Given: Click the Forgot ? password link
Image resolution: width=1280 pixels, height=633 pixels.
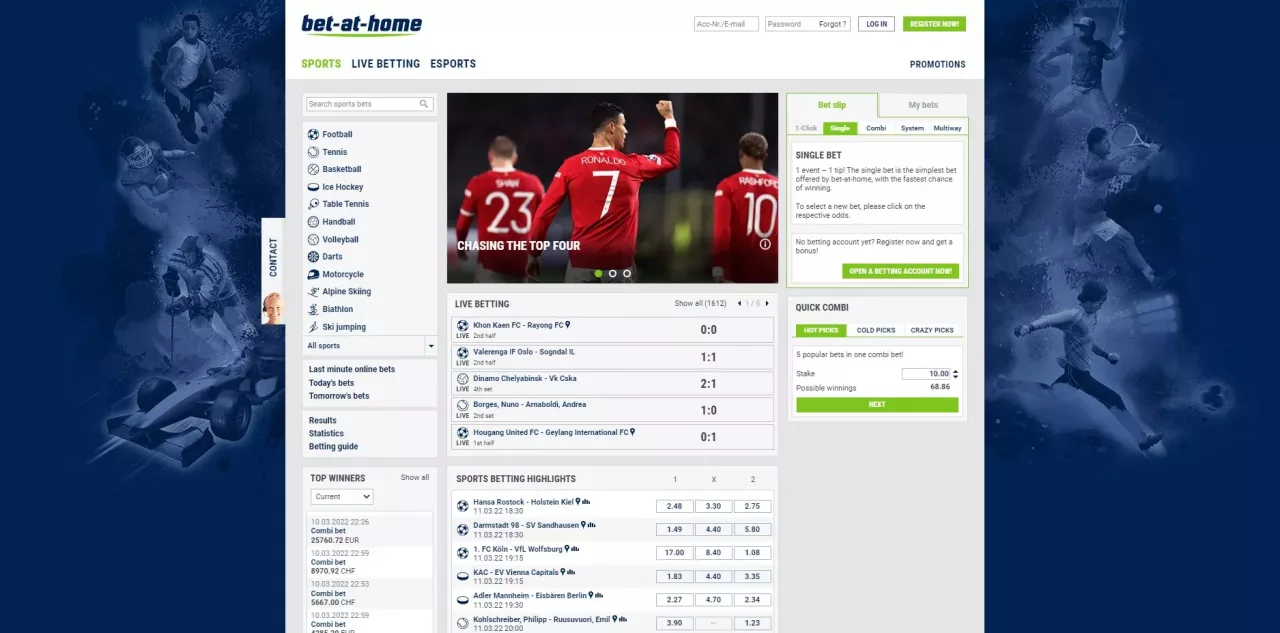Looking at the screenshot, I should pos(833,24).
